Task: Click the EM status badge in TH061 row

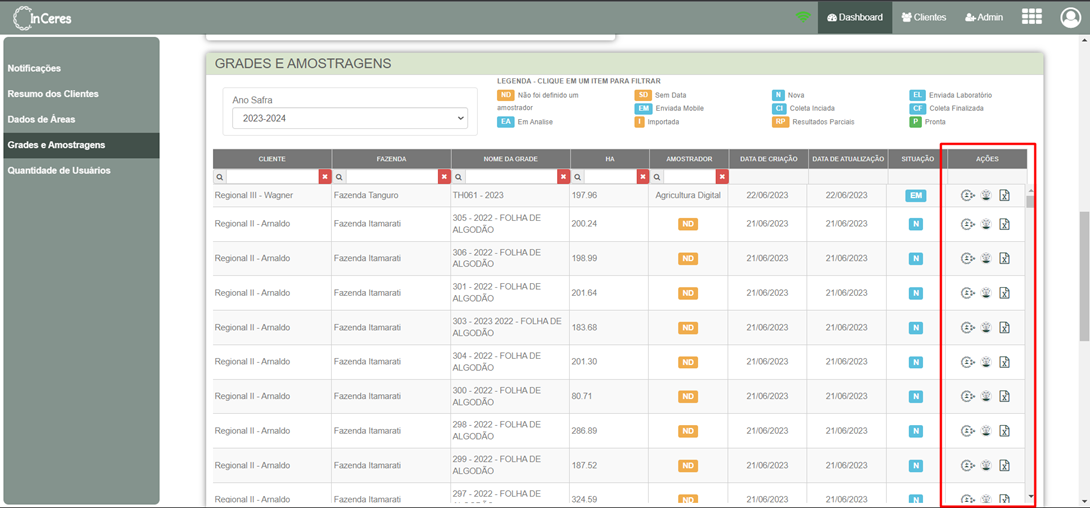Action: coord(916,196)
